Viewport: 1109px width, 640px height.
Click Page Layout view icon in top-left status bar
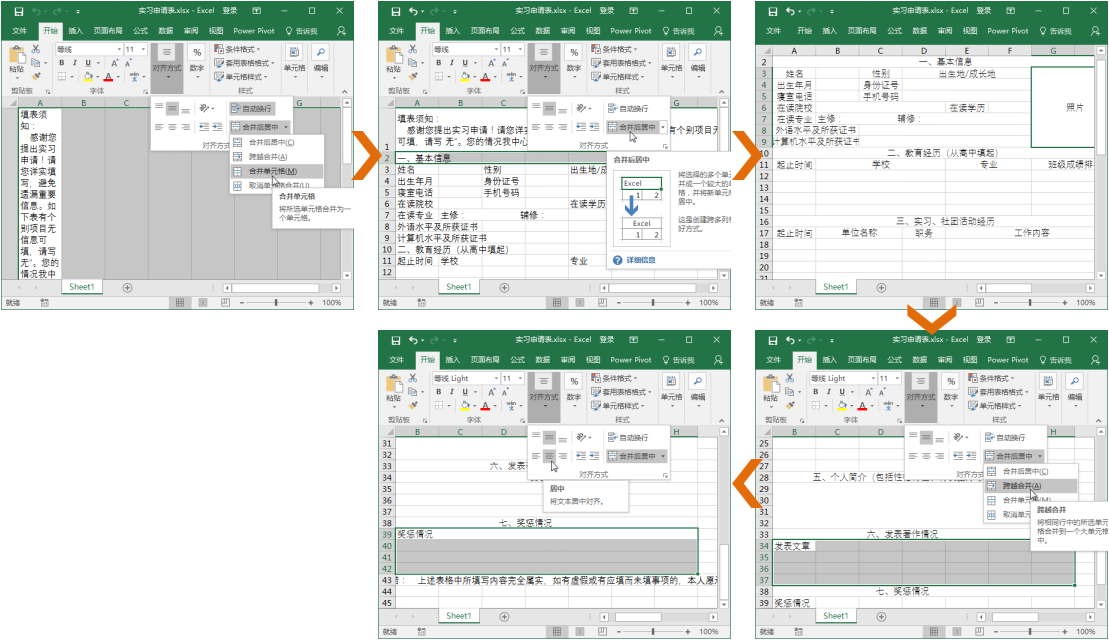203,303
